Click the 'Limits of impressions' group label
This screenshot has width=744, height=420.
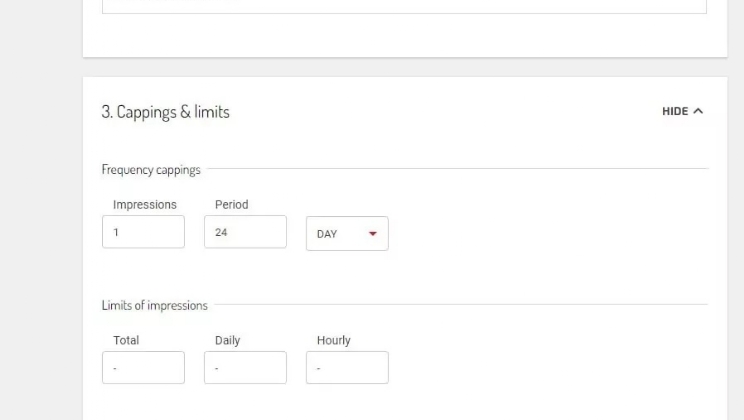(x=154, y=305)
